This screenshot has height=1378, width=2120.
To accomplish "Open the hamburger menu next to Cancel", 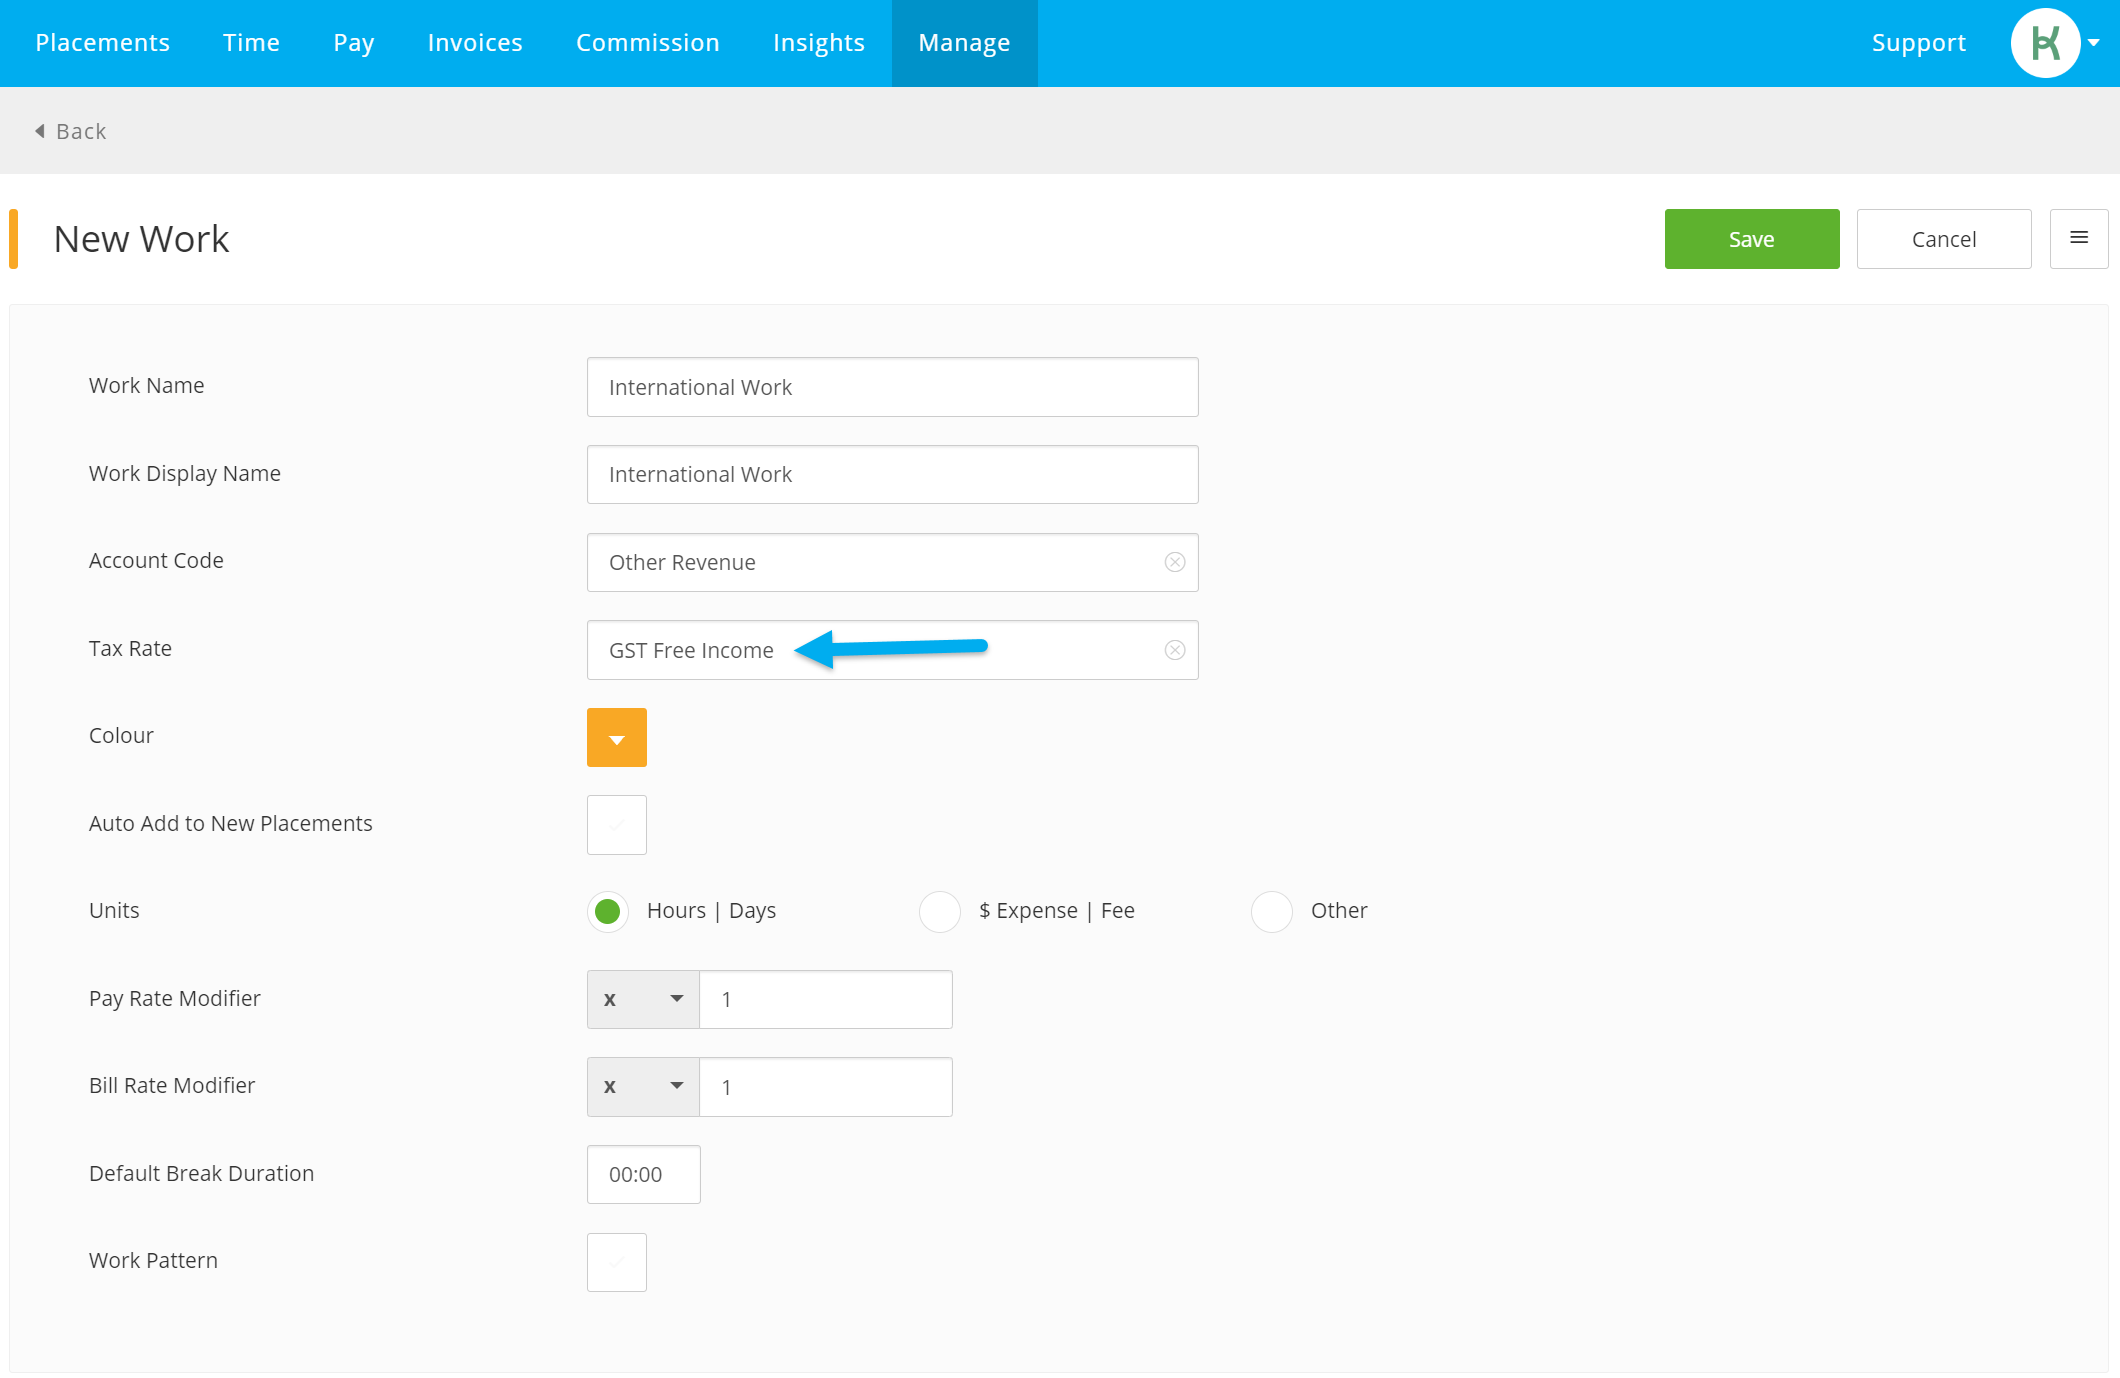I will (2079, 239).
